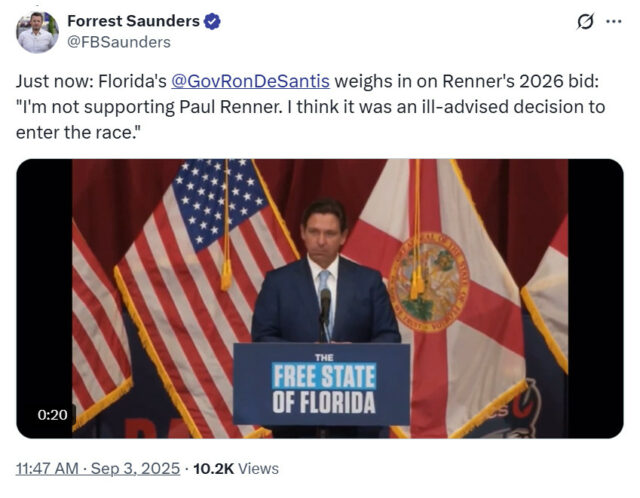The image size is (640, 498).
Task: Click the quoted text about Paul Renner
Action: pos(310,120)
